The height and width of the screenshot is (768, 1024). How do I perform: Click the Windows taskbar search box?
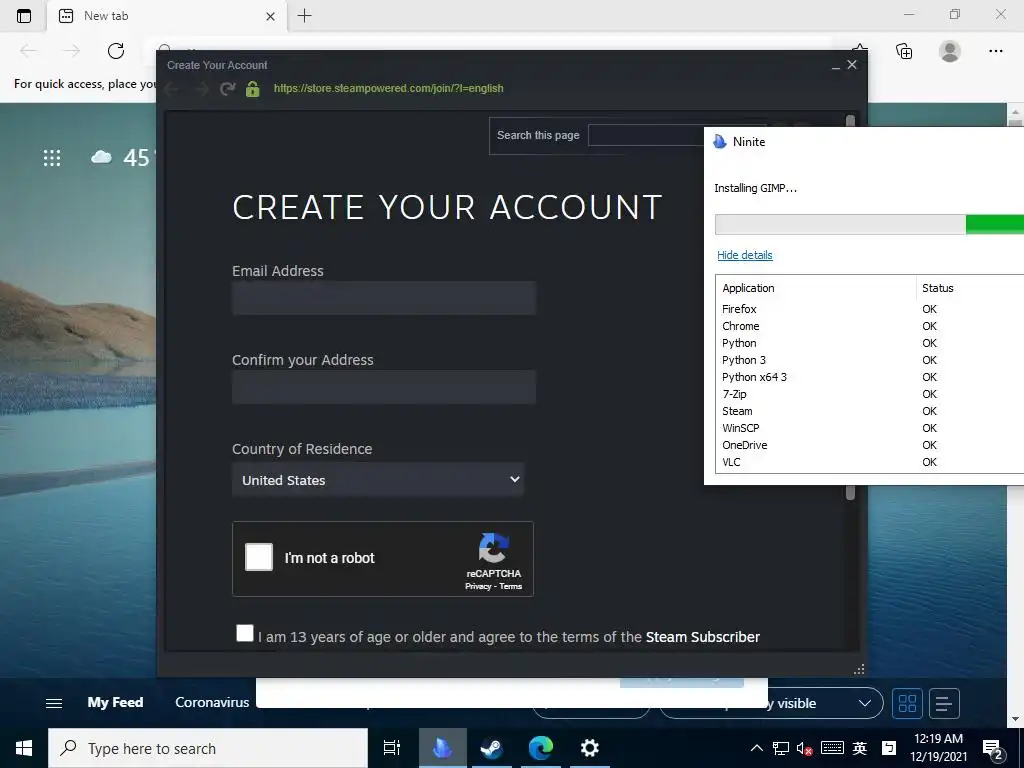208,748
